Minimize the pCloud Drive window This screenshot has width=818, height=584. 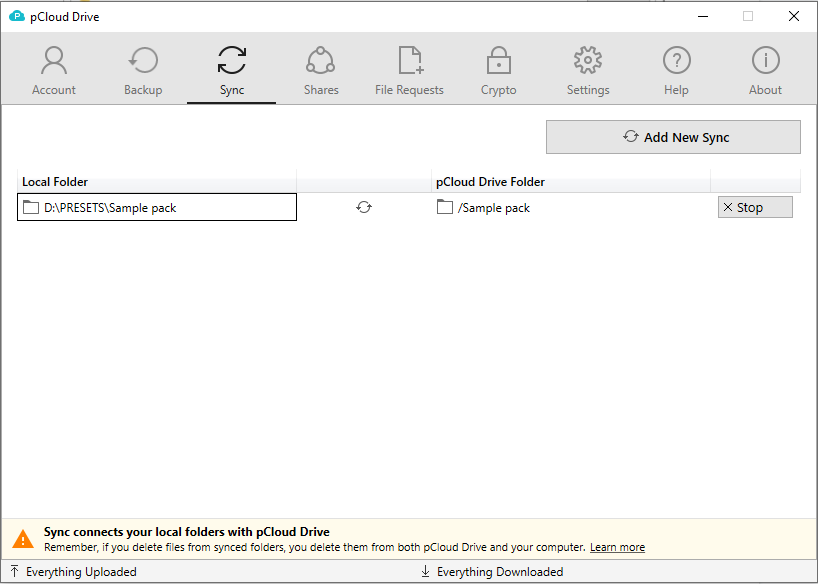point(703,16)
